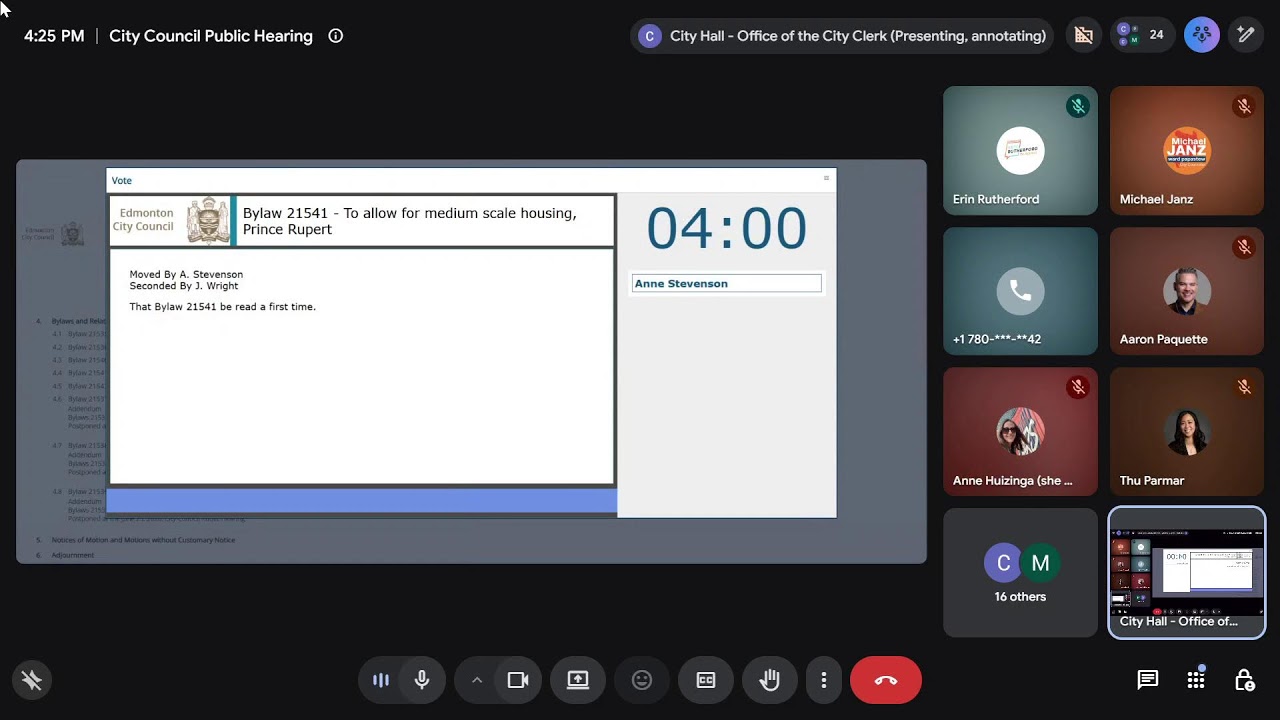Click the 04:00 vote countdown timer
This screenshot has width=1280, height=720.
(726, 229)
